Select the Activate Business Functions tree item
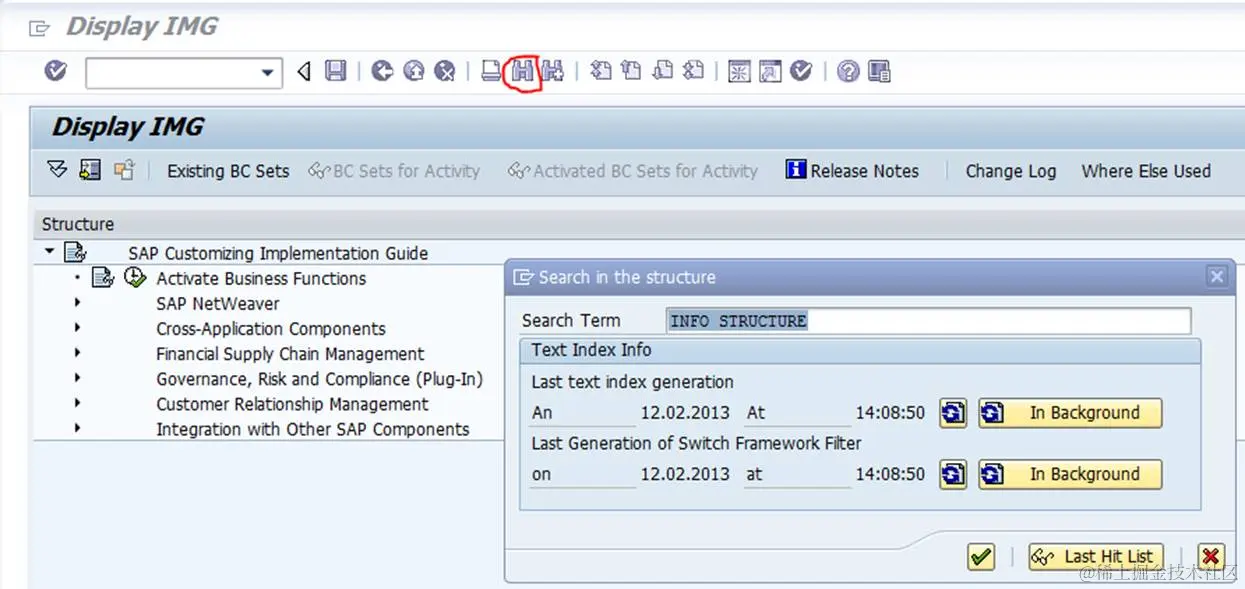1245x589 pixels. [x=261, y=278]
